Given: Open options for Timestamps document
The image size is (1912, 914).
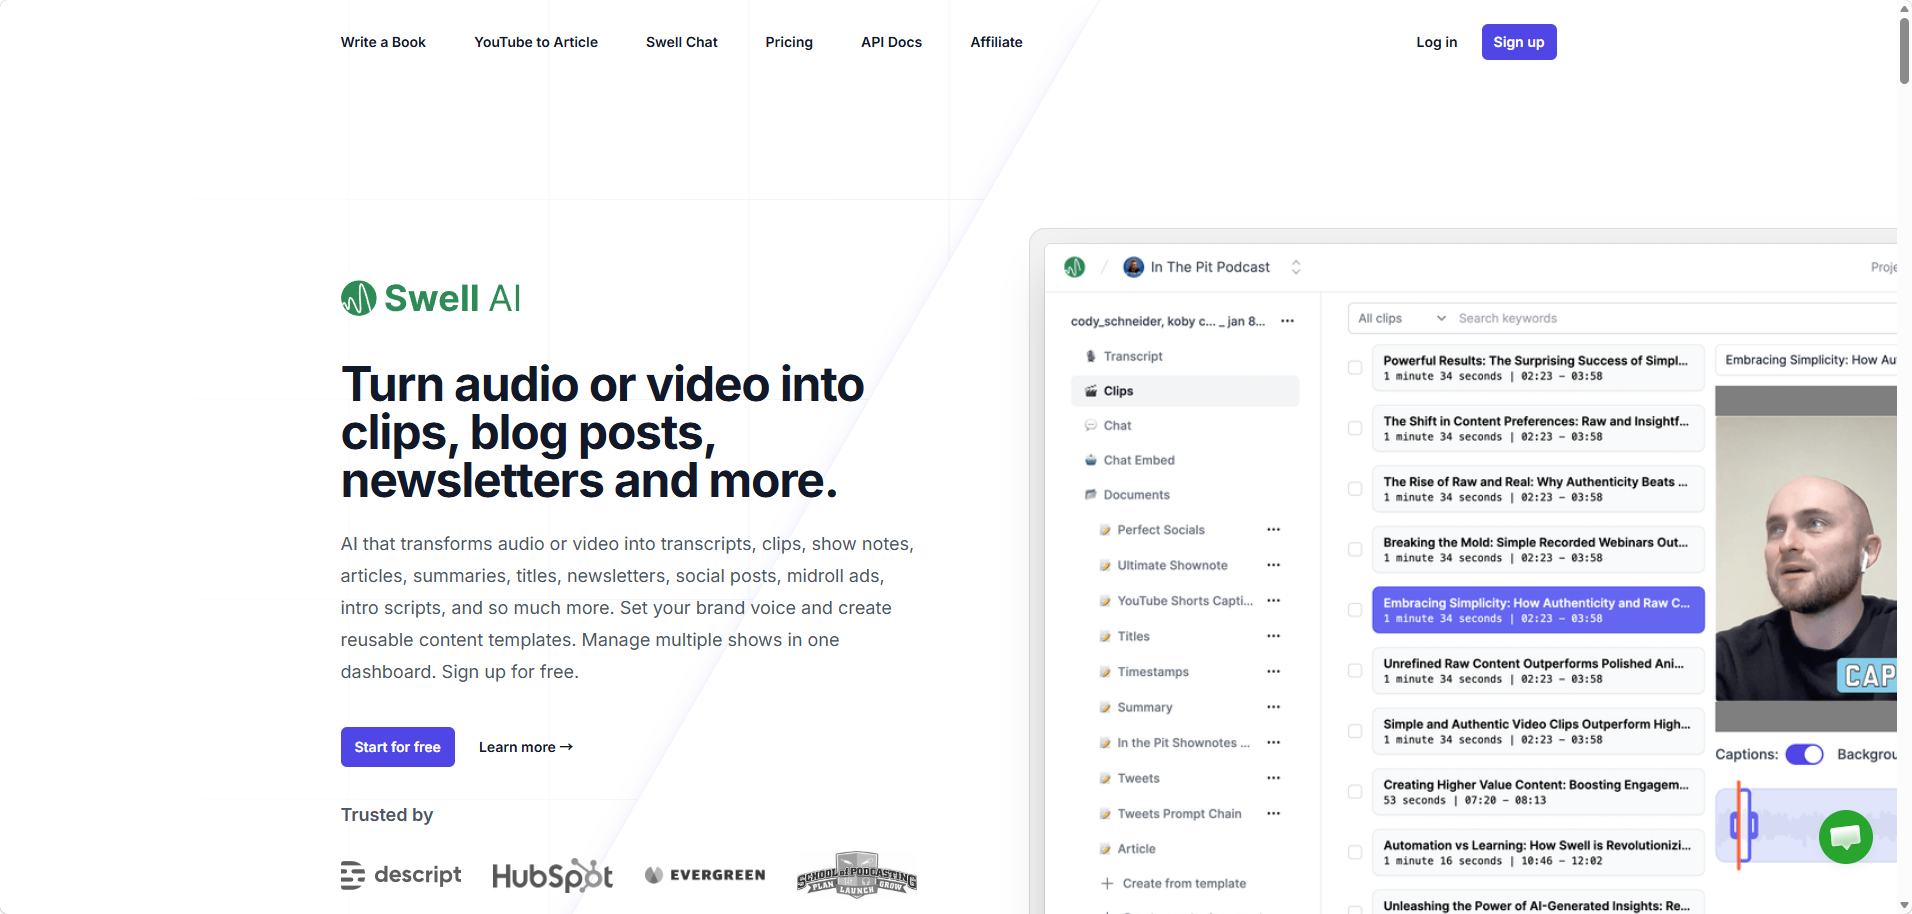Looking at the screenshot, I should click(1273, 672).
